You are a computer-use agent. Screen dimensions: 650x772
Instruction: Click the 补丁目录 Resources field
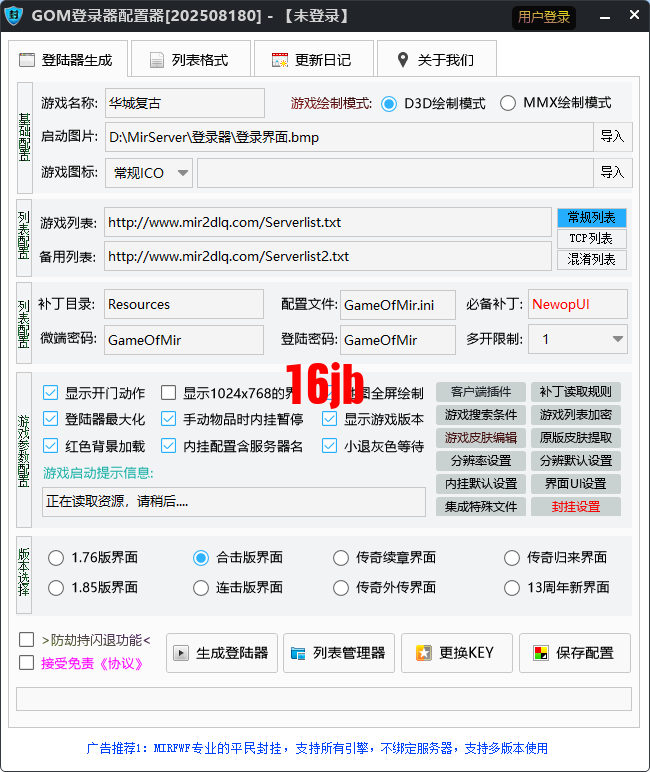pos(184,304)
